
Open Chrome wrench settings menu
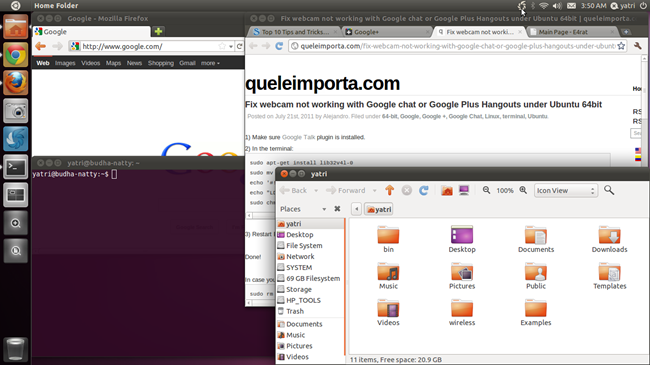coord(638,46)
